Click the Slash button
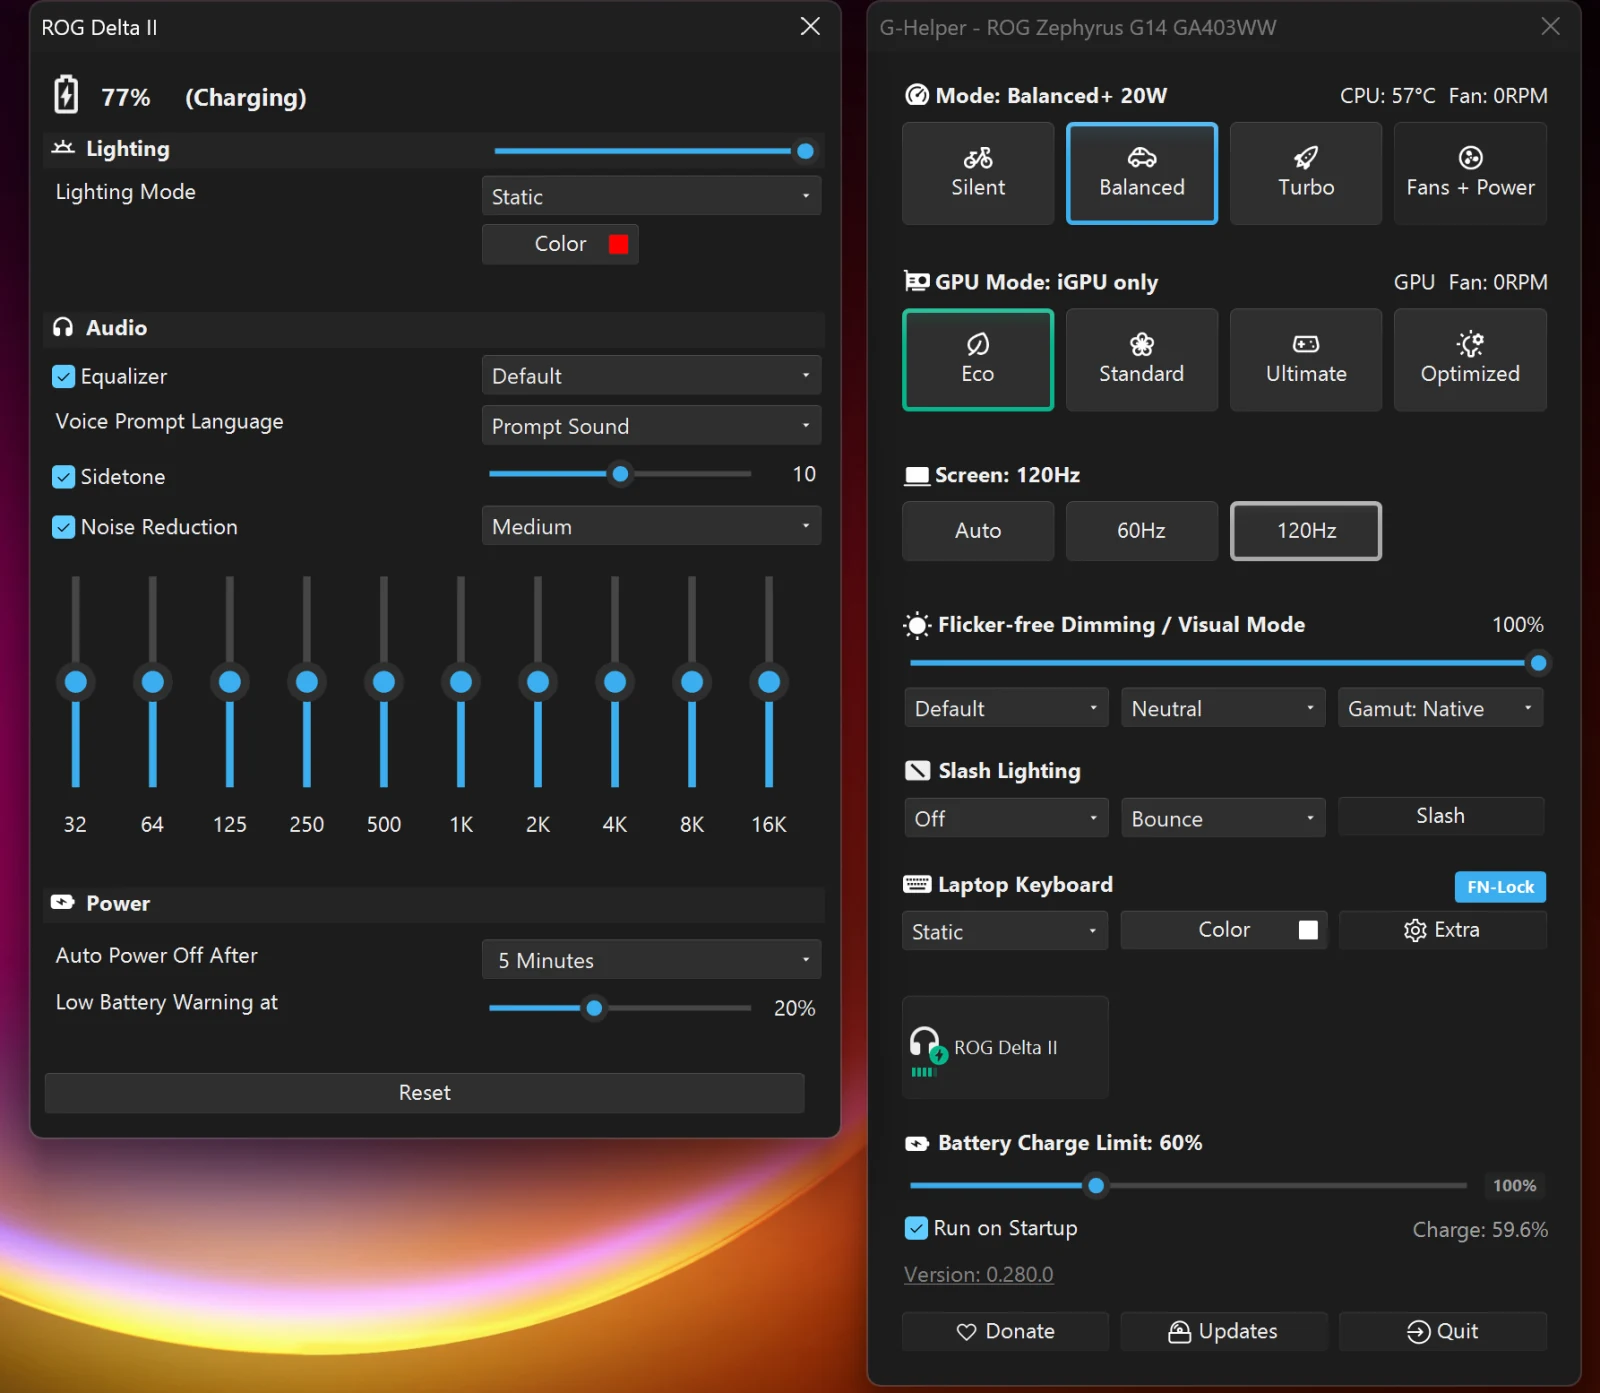Screen dimensions: 1600x1393 click(x=1441, y=816)
